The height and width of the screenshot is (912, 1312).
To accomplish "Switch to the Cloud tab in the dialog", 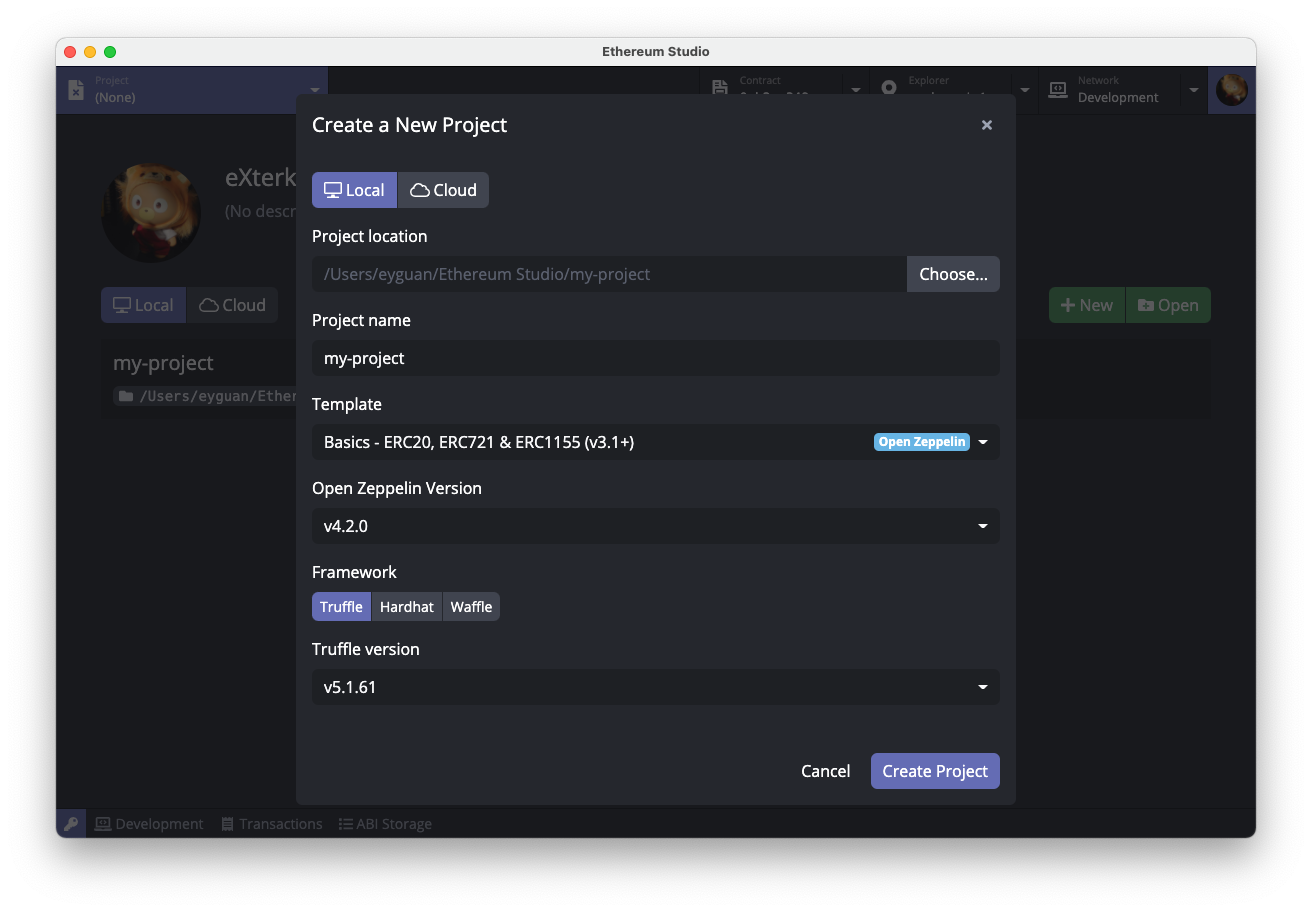I will pyautogui.click(x=443, y=190).
